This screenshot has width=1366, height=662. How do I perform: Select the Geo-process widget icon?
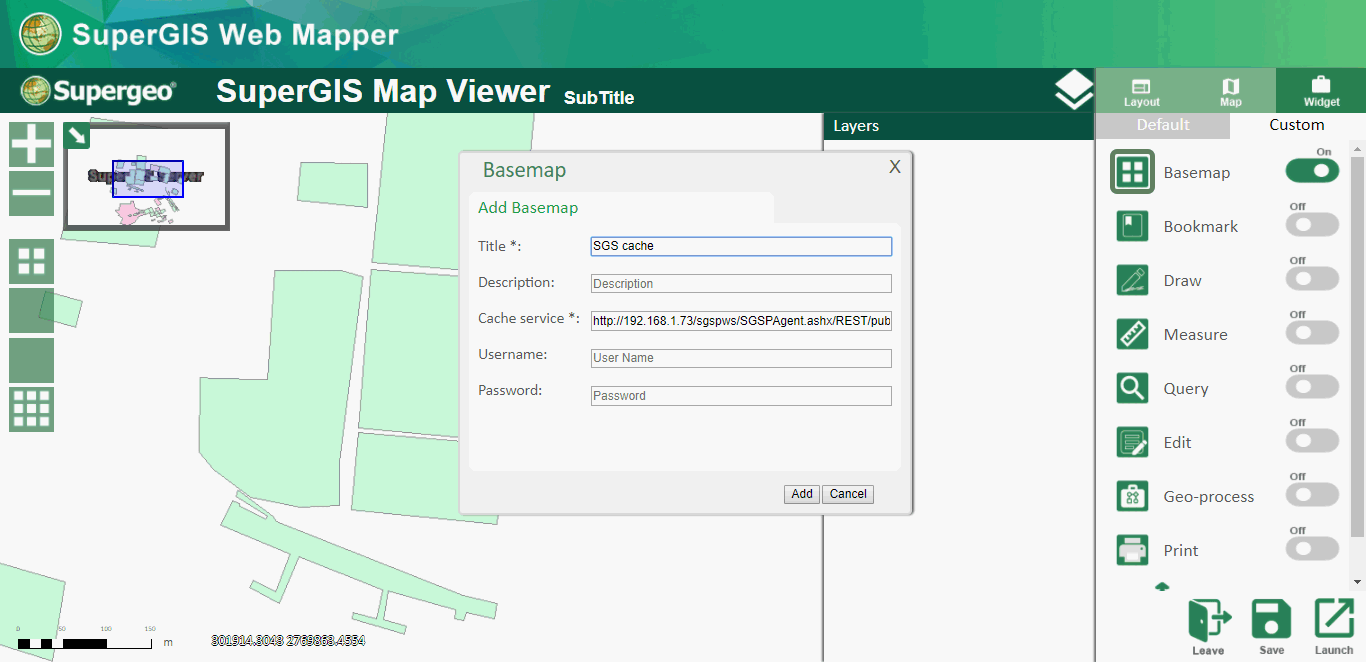[1132, 496]
